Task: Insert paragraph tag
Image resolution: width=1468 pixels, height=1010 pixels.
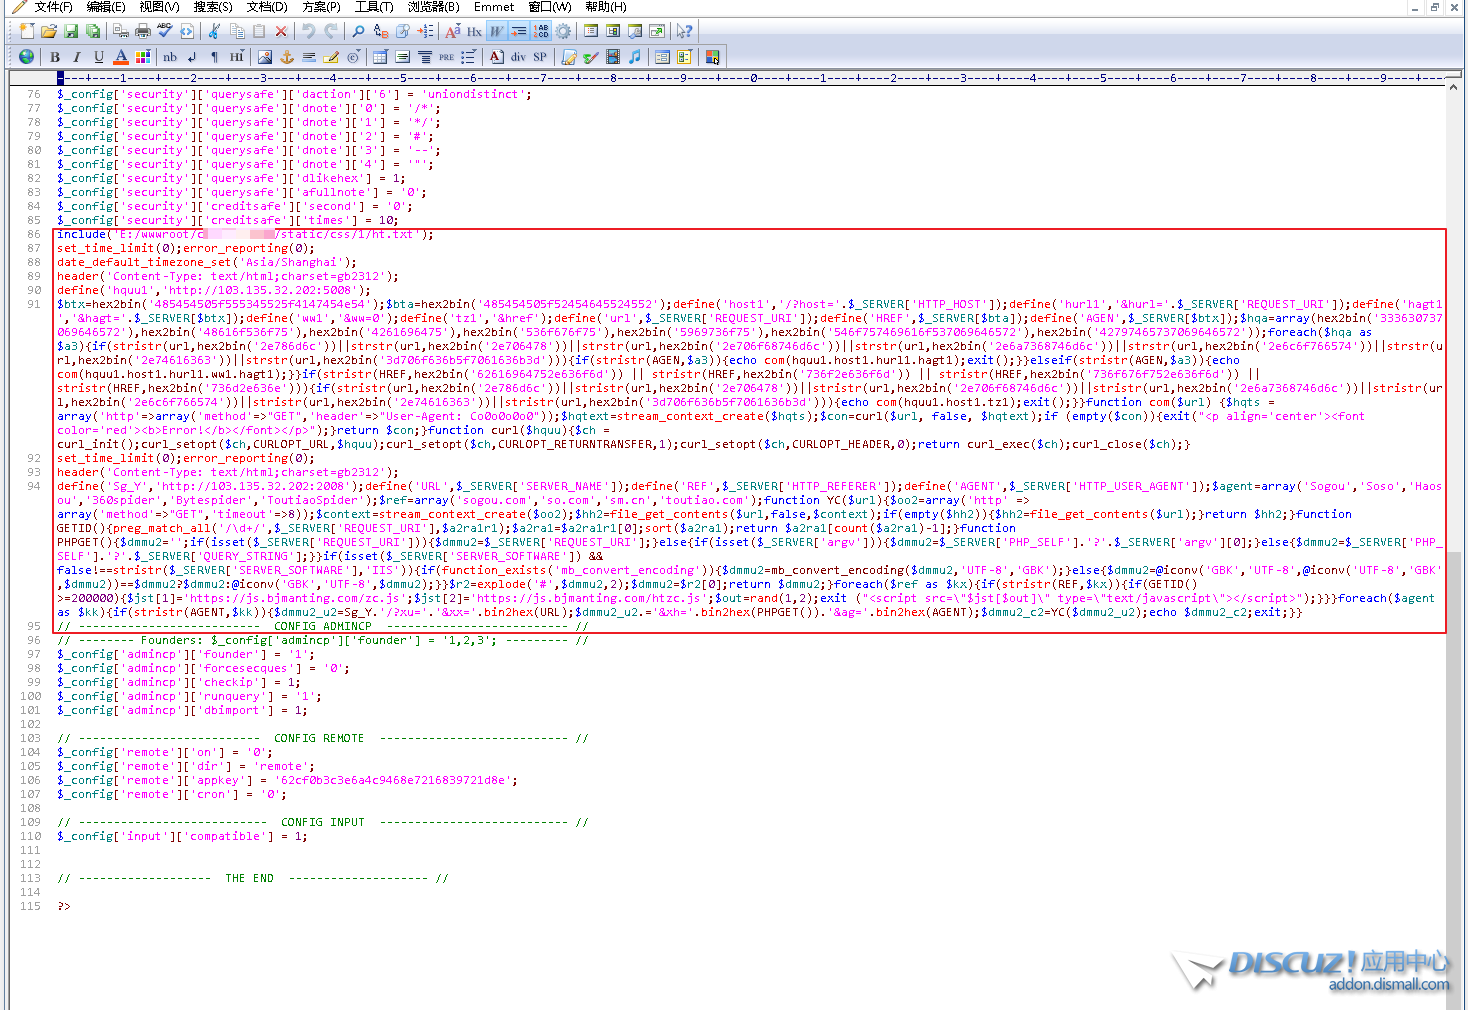Action: click(x=214, y=57)
